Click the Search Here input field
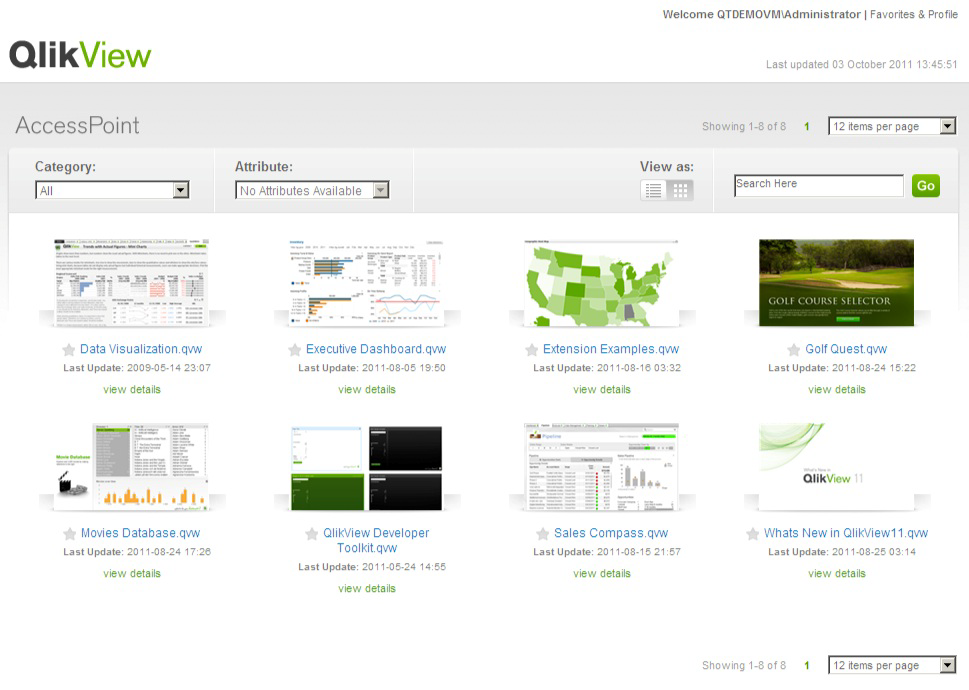Screen dimensions: 969x690 (818, 185)
